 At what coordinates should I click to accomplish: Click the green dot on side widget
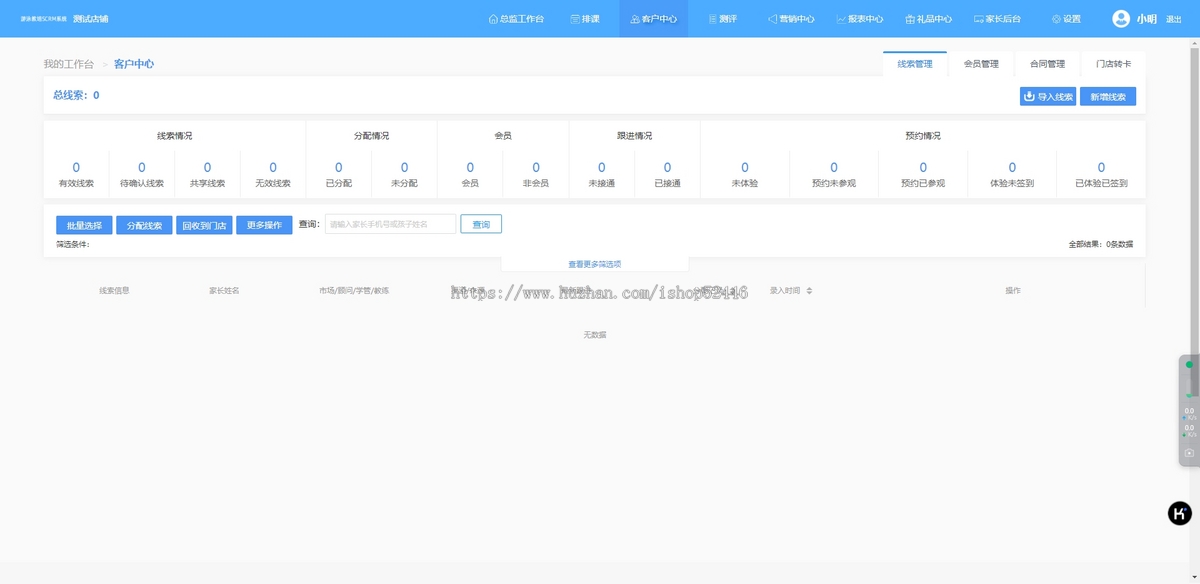tap(1189, 365)
